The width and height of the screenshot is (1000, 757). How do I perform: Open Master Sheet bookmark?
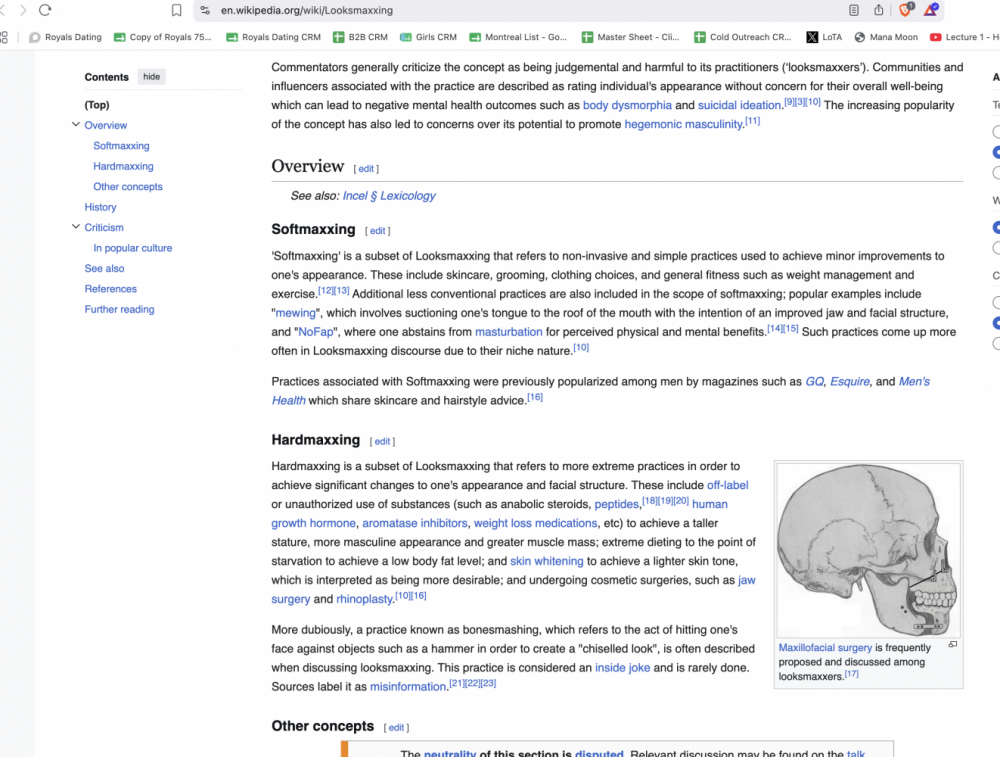tap(631, 37)
